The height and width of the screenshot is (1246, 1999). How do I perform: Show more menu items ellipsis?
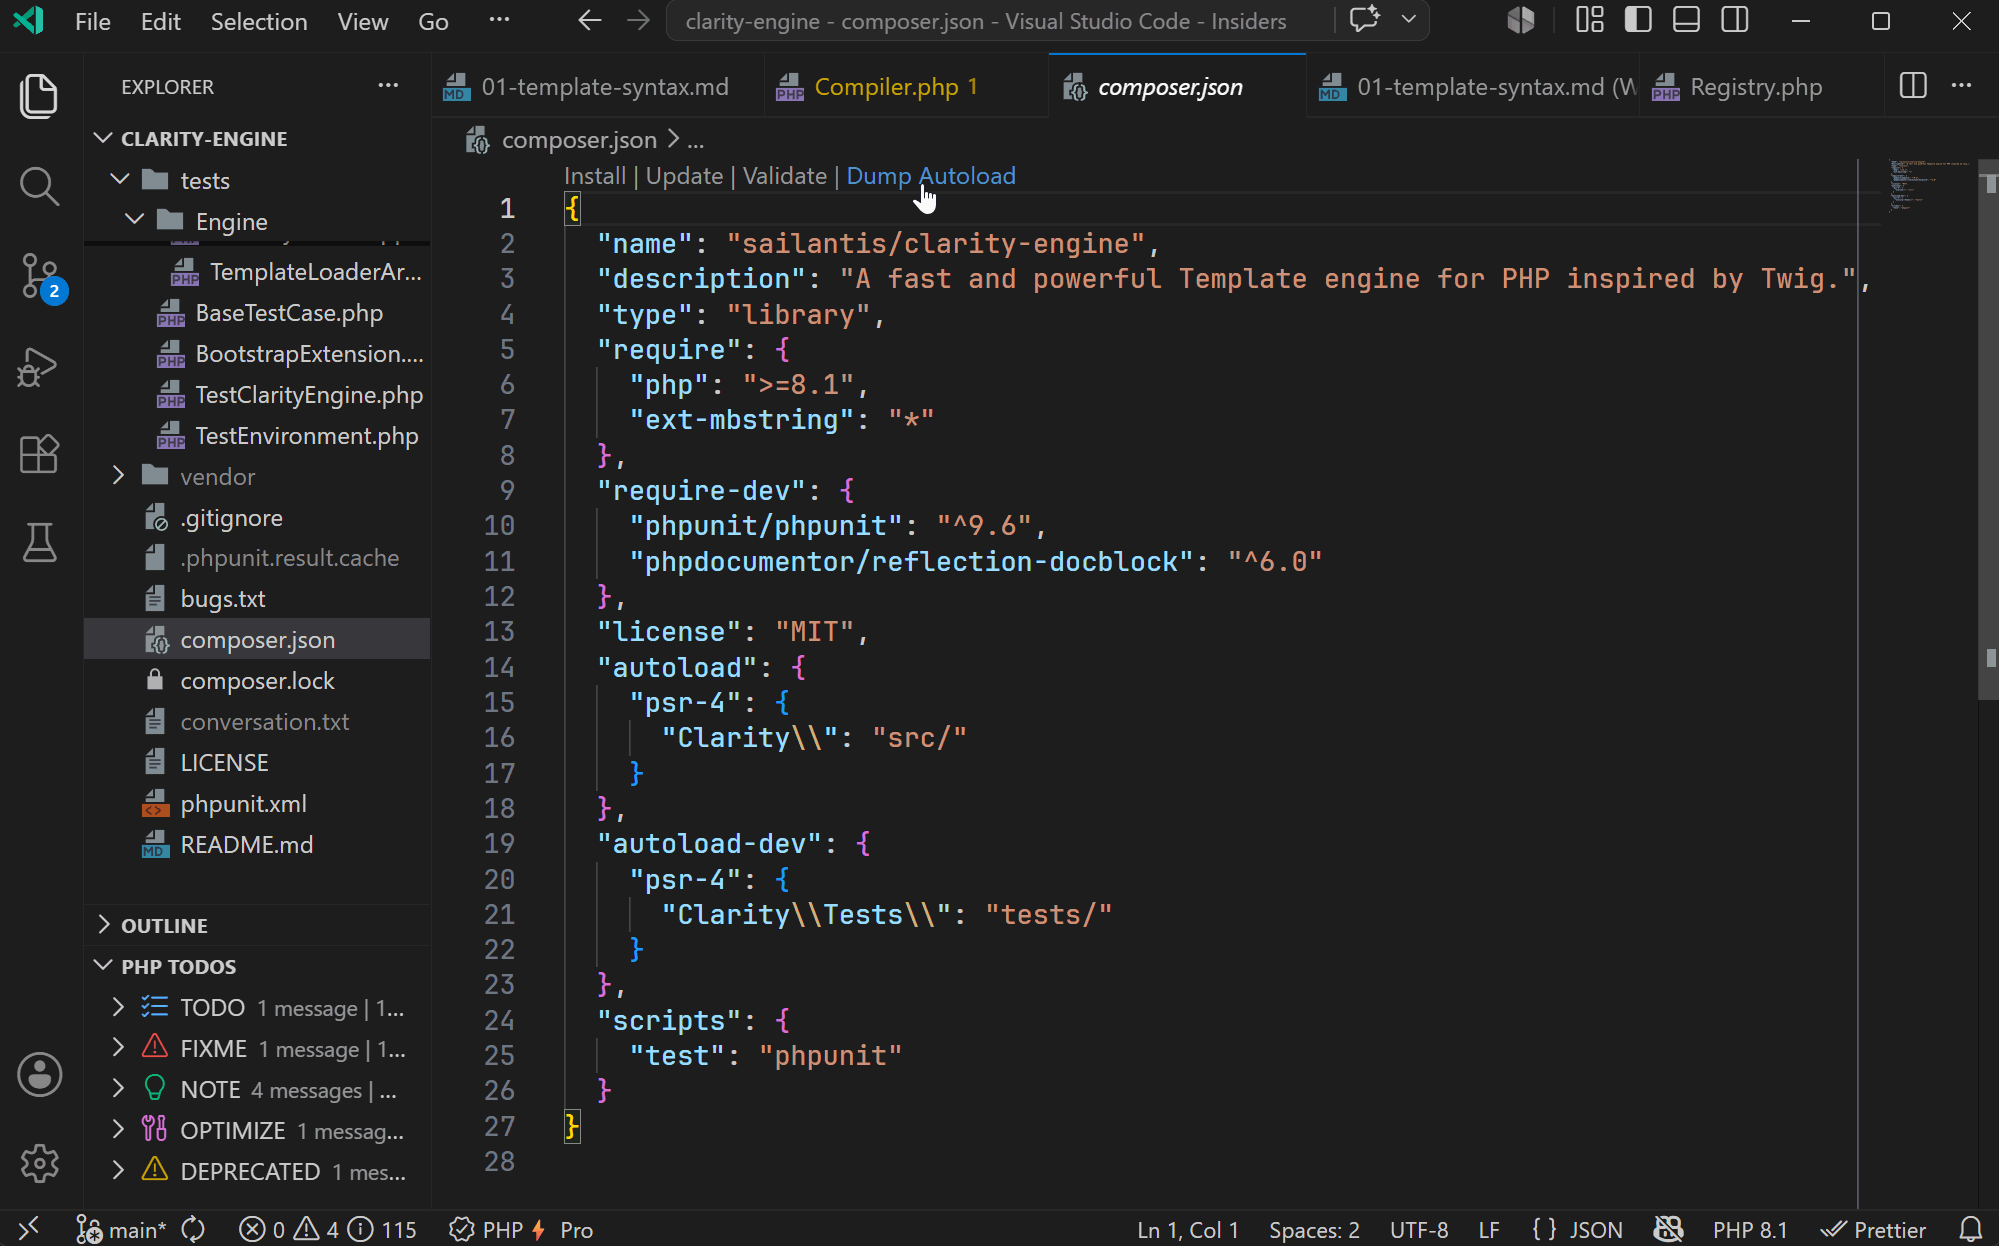tap(499, 21)
